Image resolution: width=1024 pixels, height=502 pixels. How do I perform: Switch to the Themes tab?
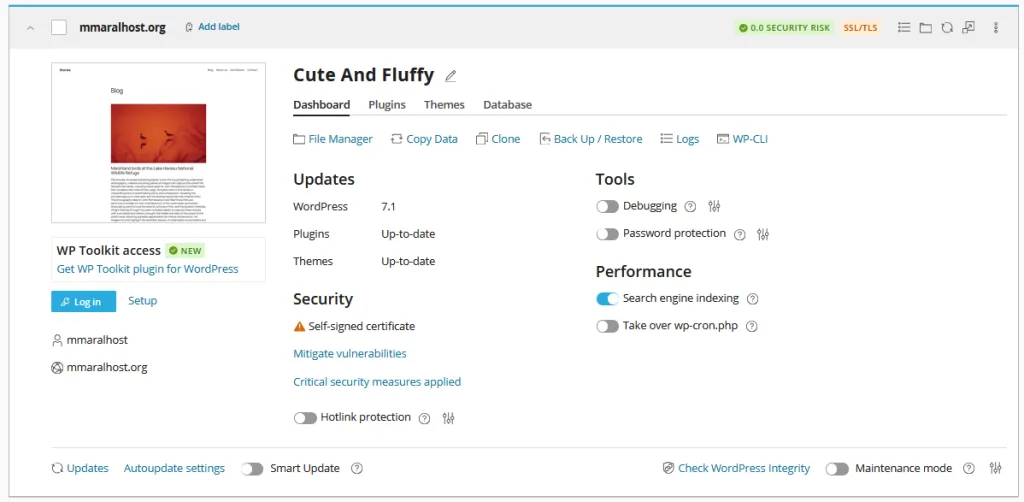[x=444, y=104]
